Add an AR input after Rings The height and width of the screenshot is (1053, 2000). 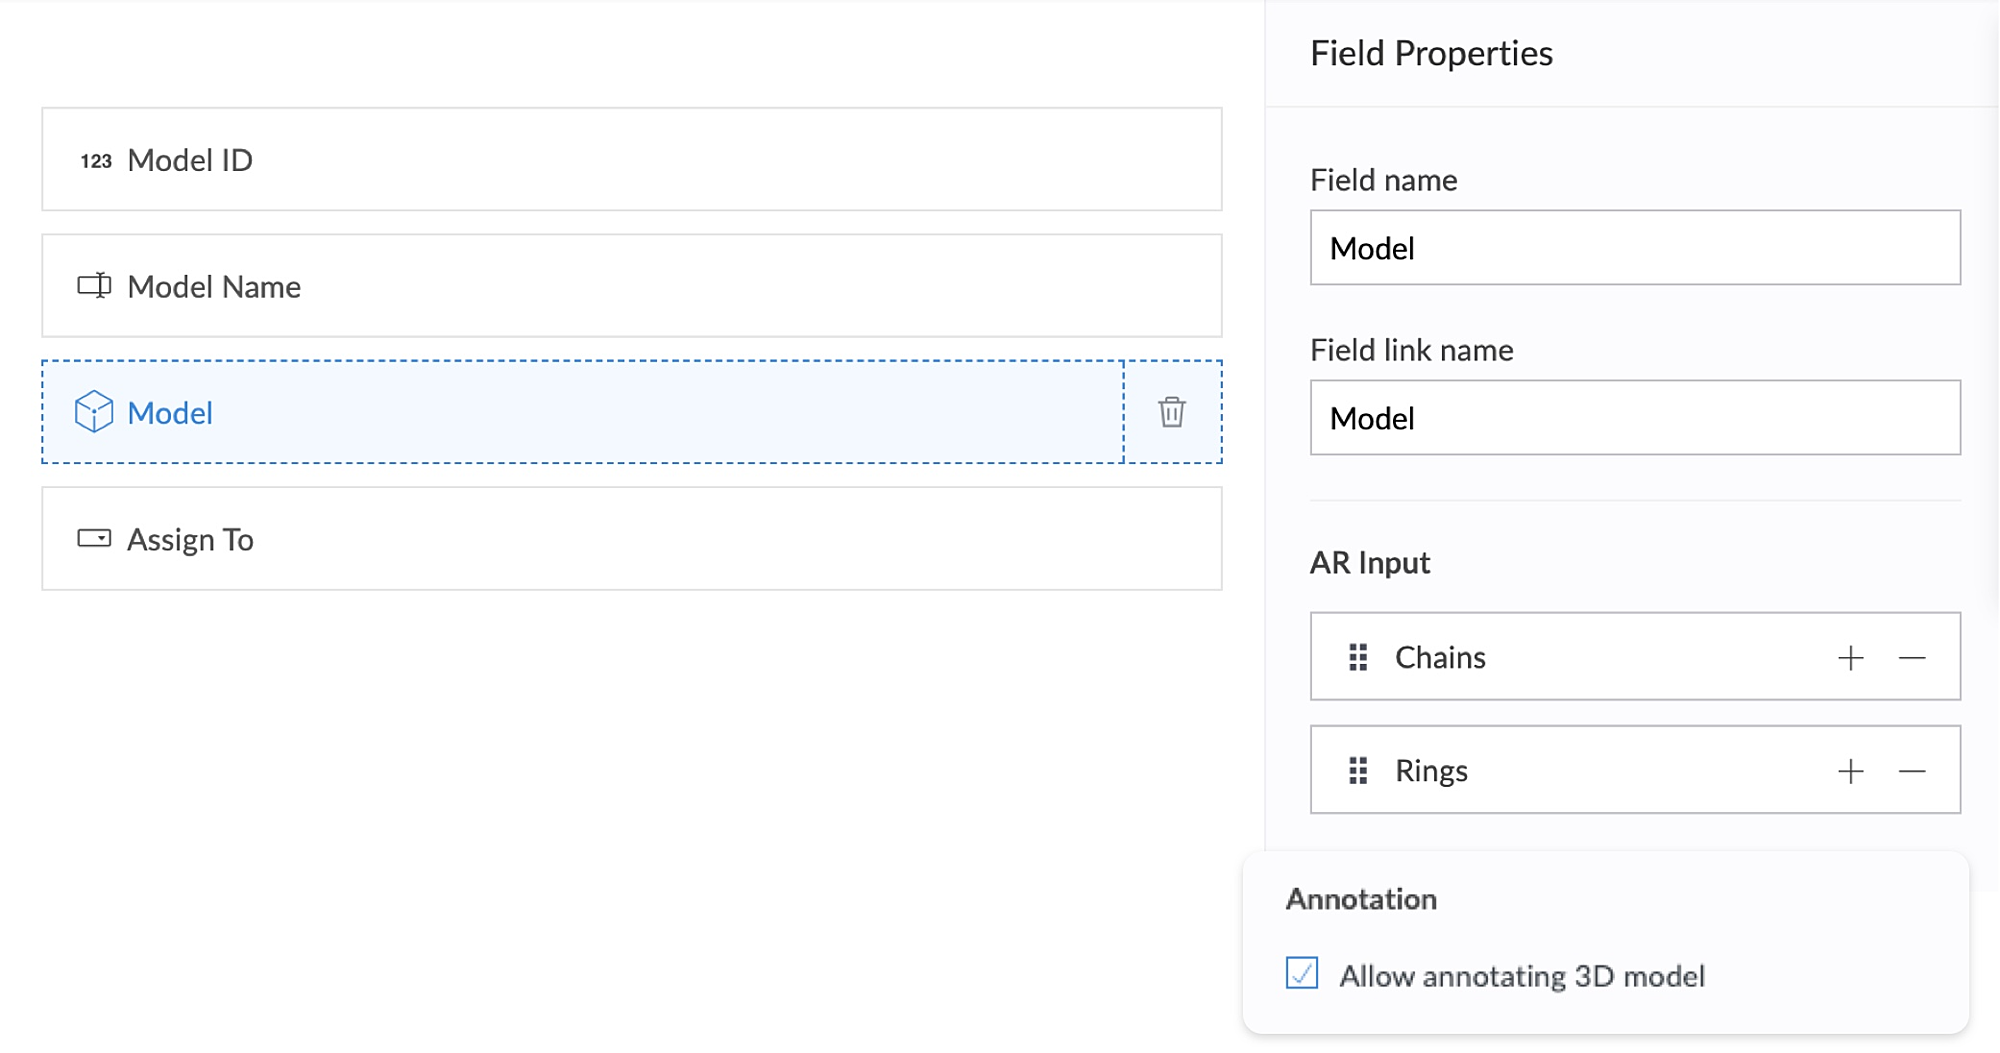[1851, 771]
